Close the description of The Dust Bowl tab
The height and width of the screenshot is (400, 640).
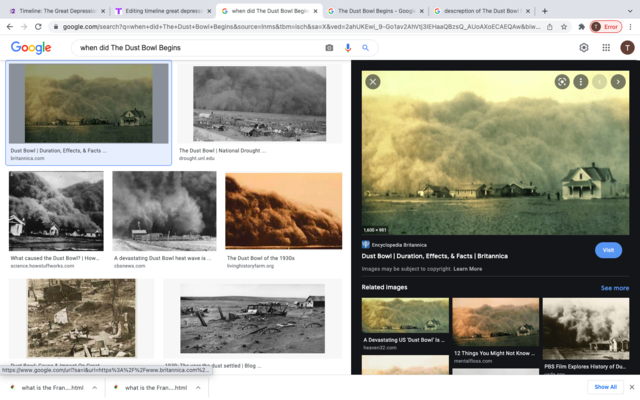tap(528, 11)
